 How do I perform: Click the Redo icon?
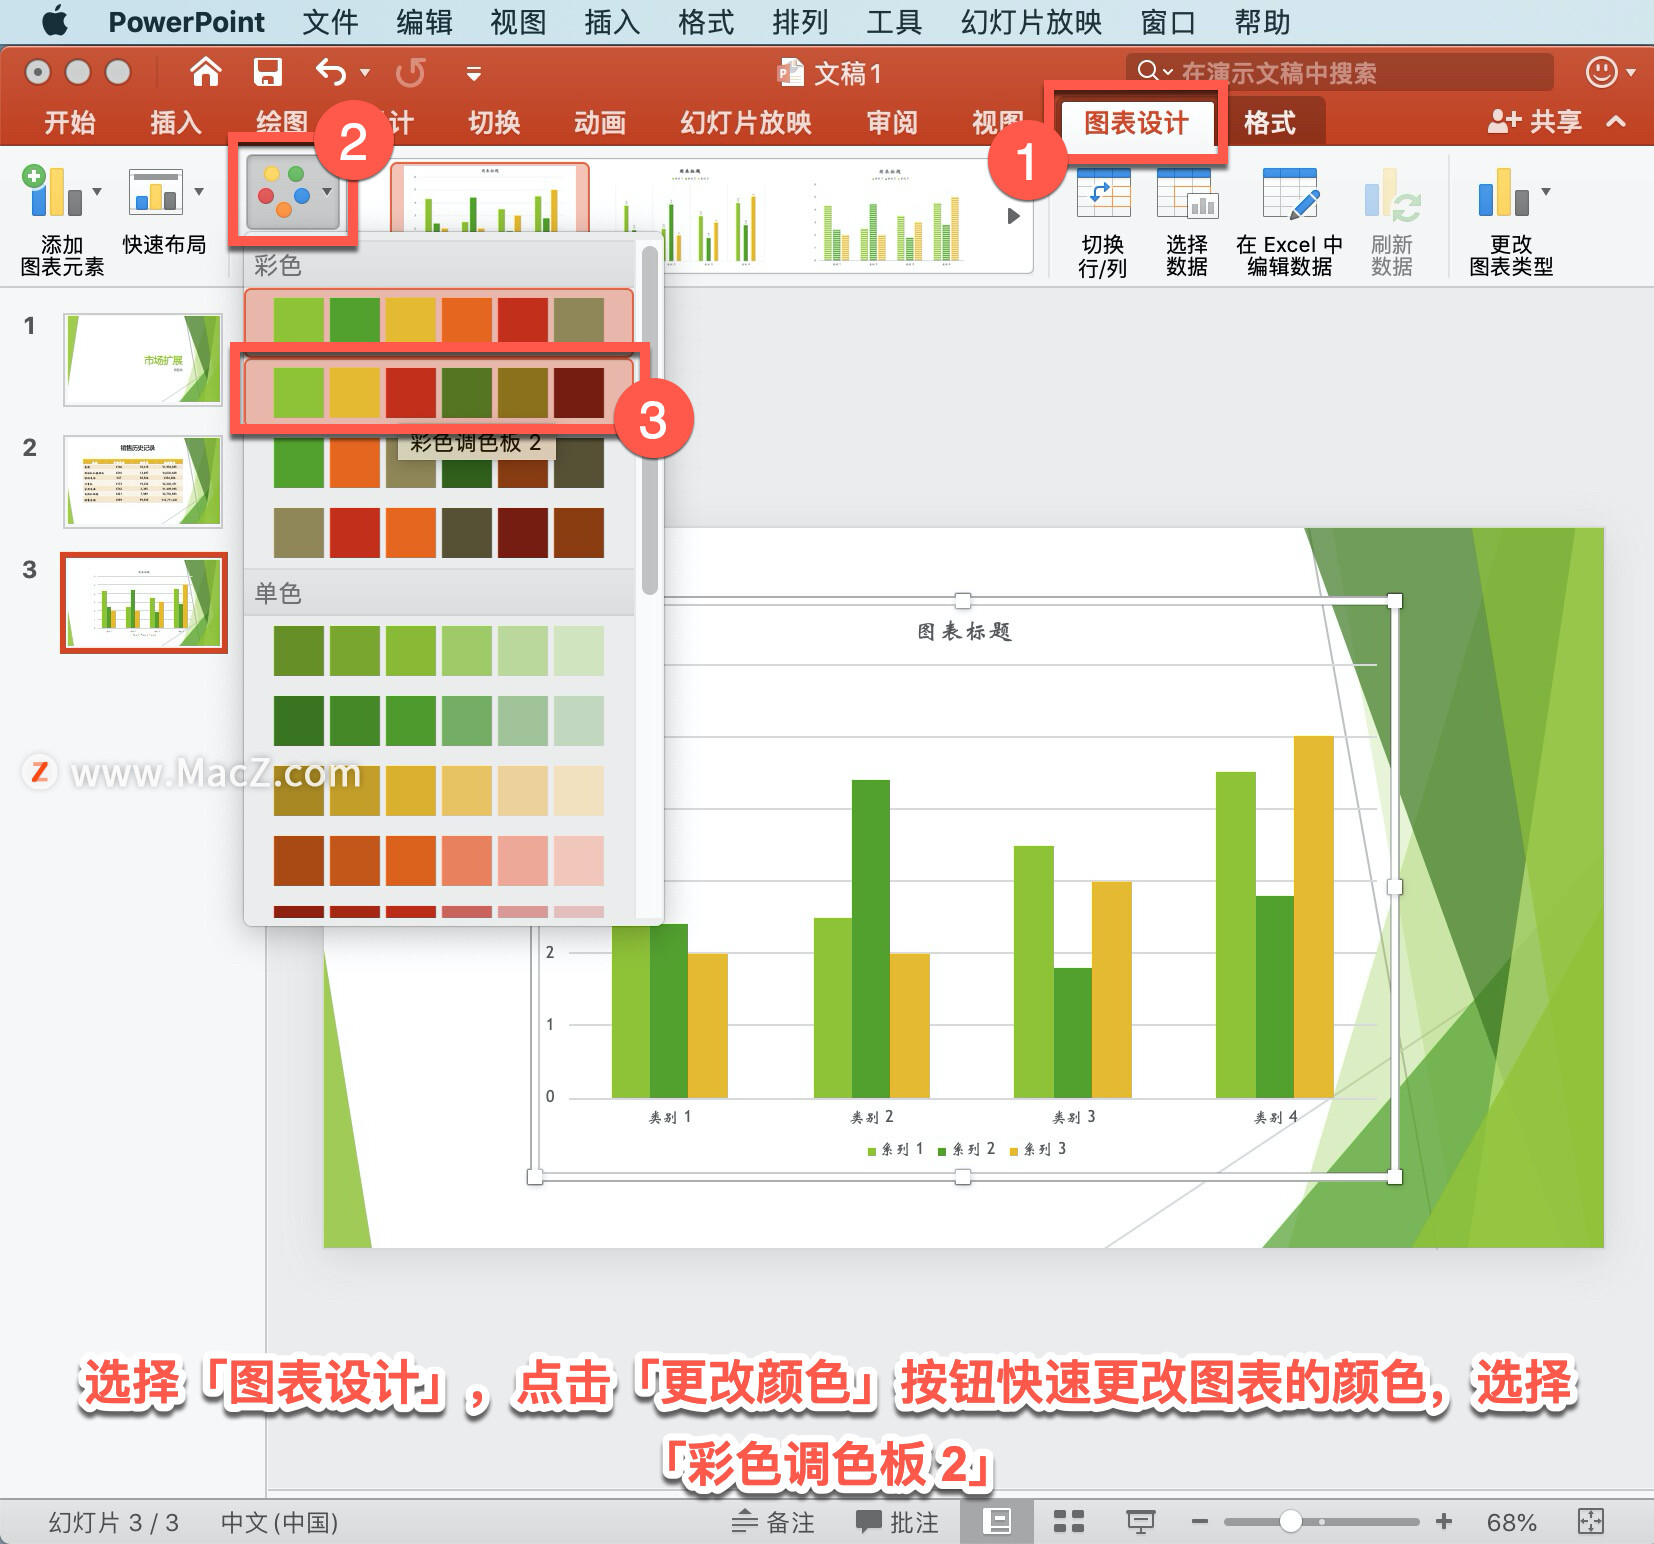point(410,72)
